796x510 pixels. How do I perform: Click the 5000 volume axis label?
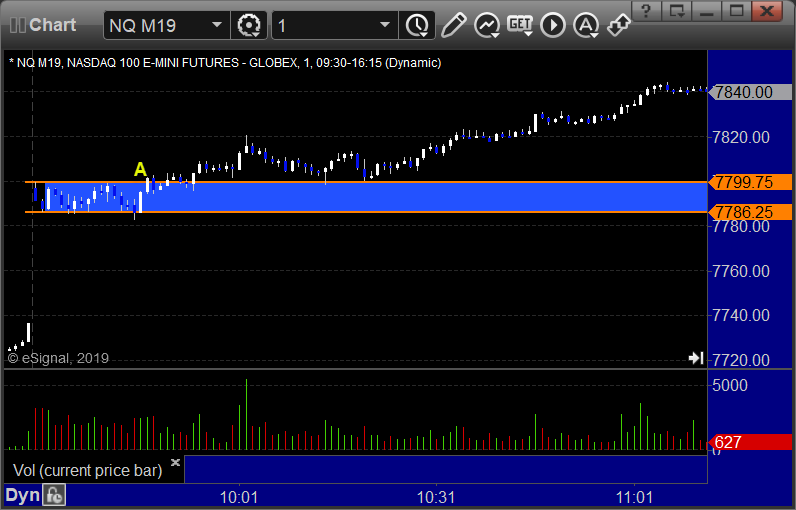[730, 385]
